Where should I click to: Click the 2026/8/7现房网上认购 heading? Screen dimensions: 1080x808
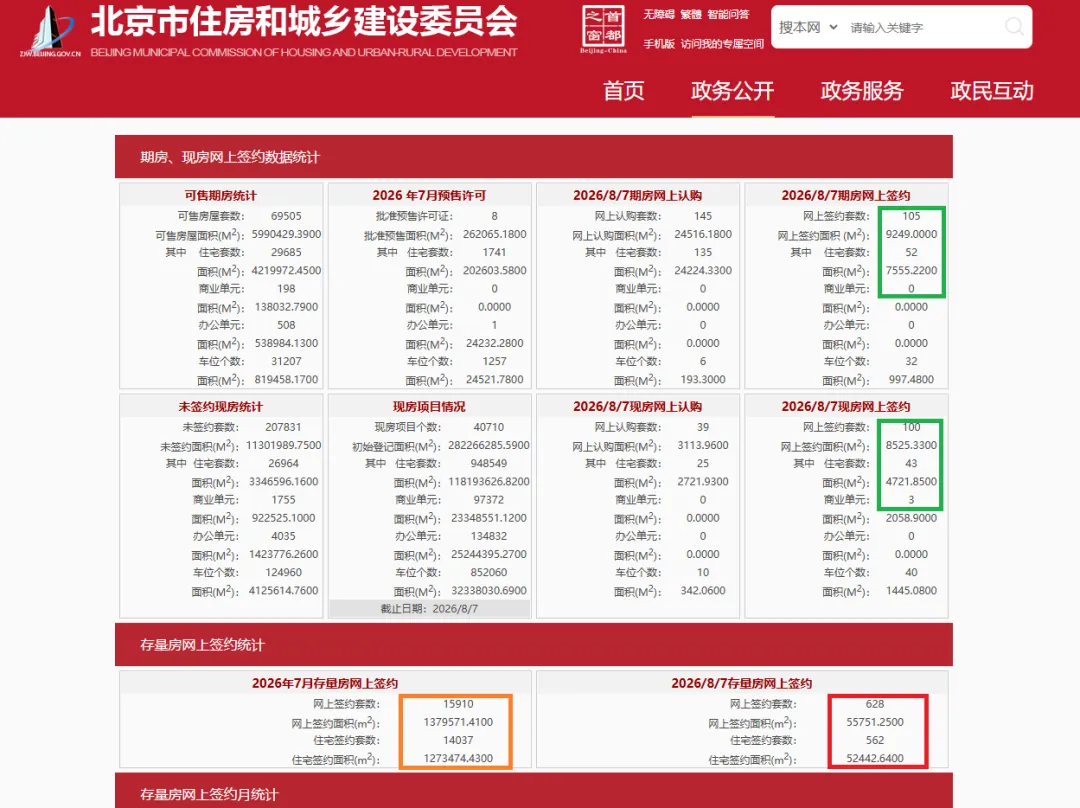(637, 406)
